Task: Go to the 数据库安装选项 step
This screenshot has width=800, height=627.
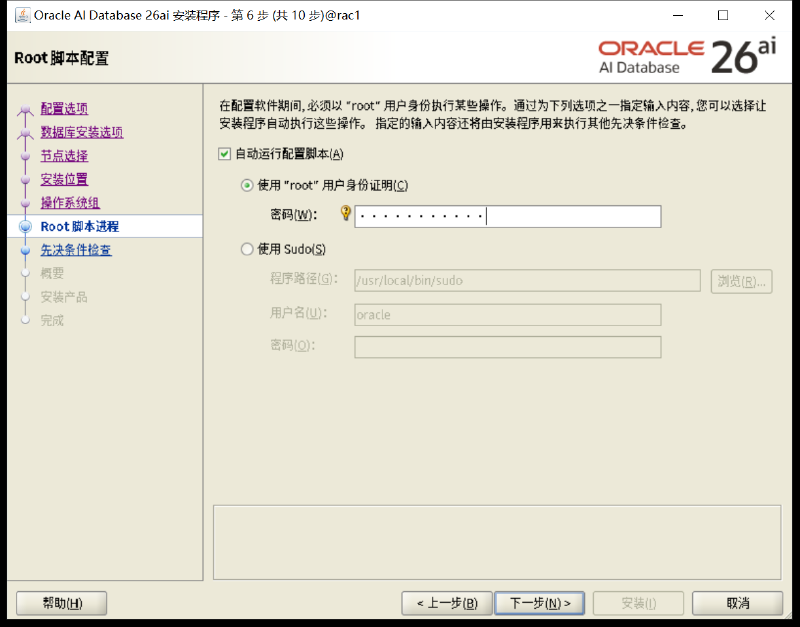Action: (82, 132)
